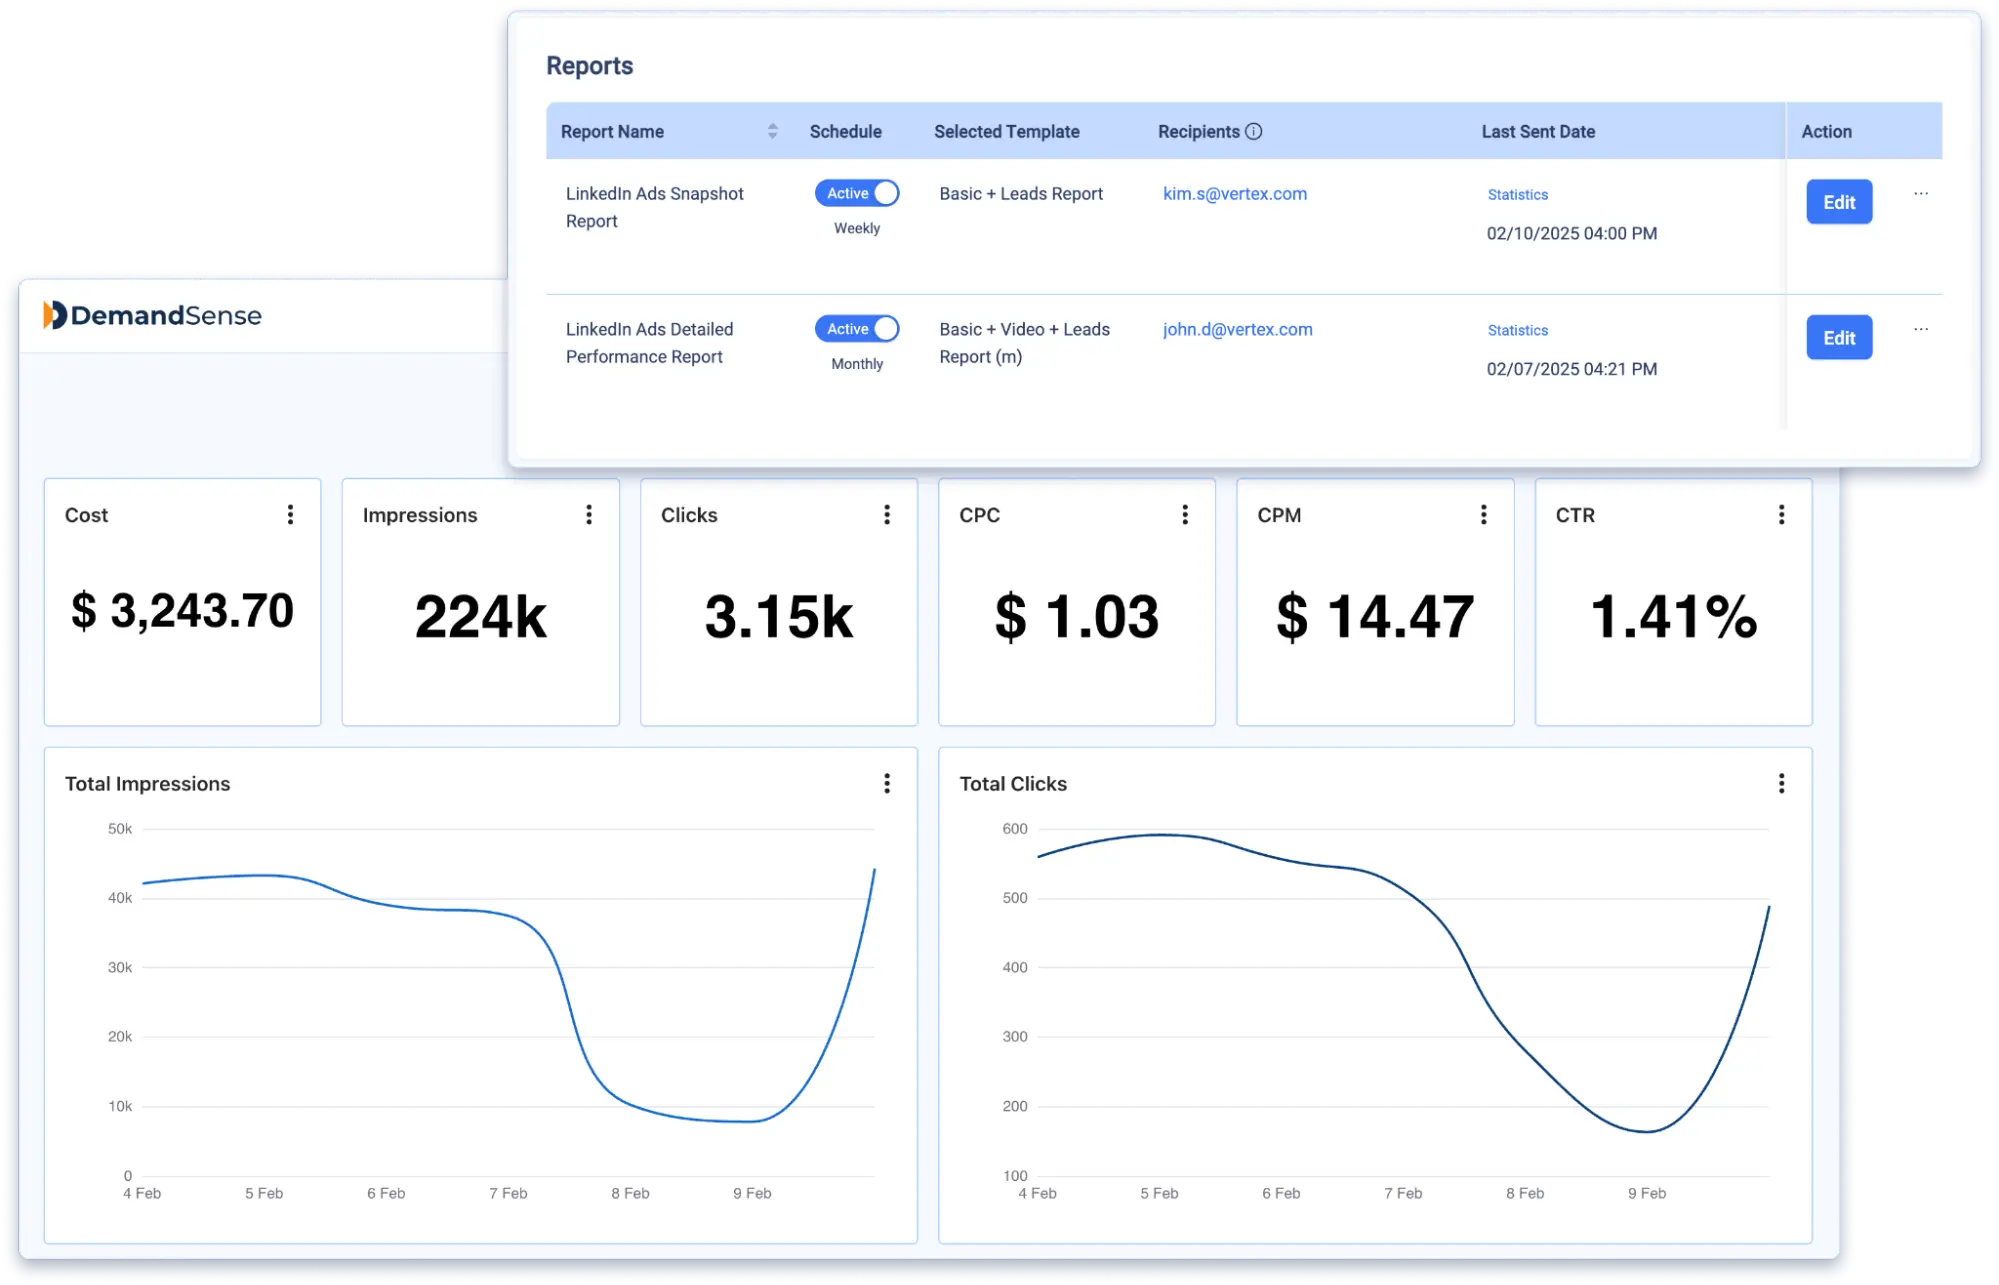1999x1285 pixels.
Task: Click the 50k axis label on Total Impressions
Action: click(120, 829)
